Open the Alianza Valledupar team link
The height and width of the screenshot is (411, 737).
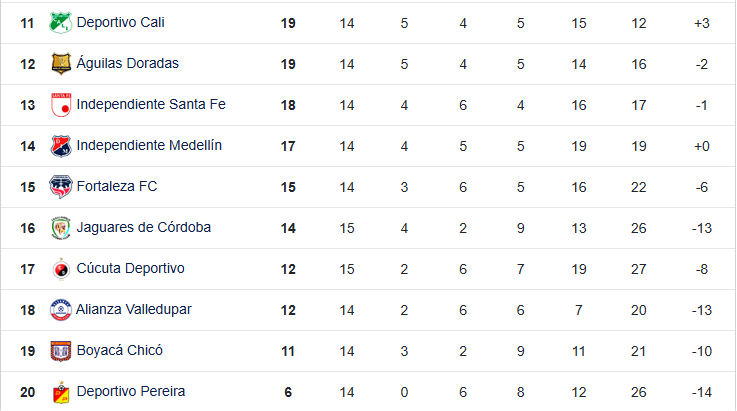(x=134, y=309)
